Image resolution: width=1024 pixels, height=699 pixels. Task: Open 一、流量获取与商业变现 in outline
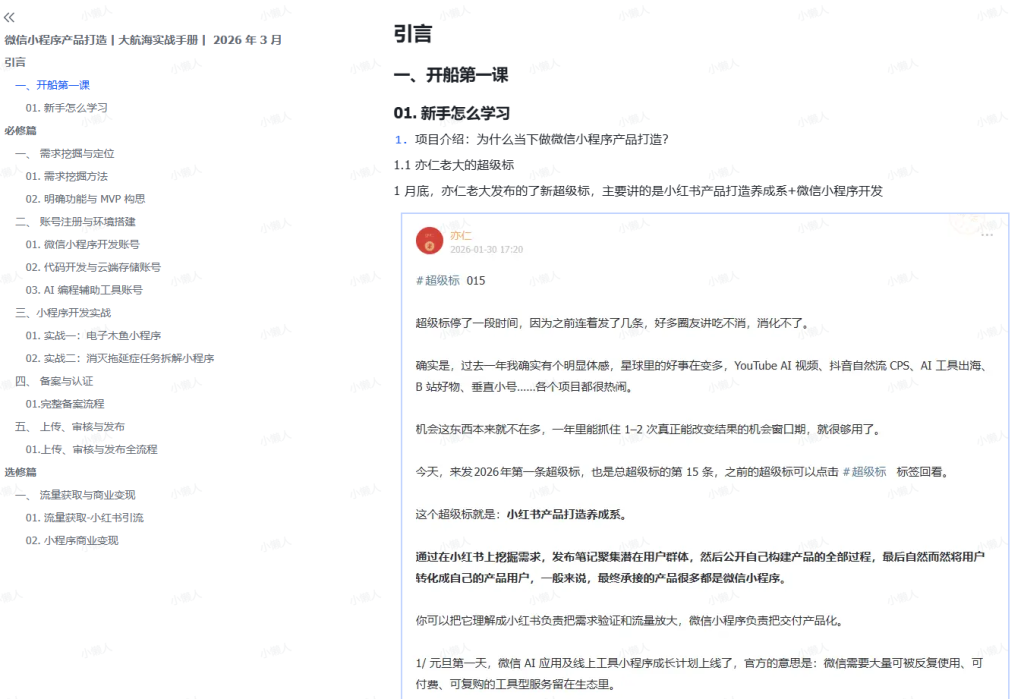click(75, 495)
